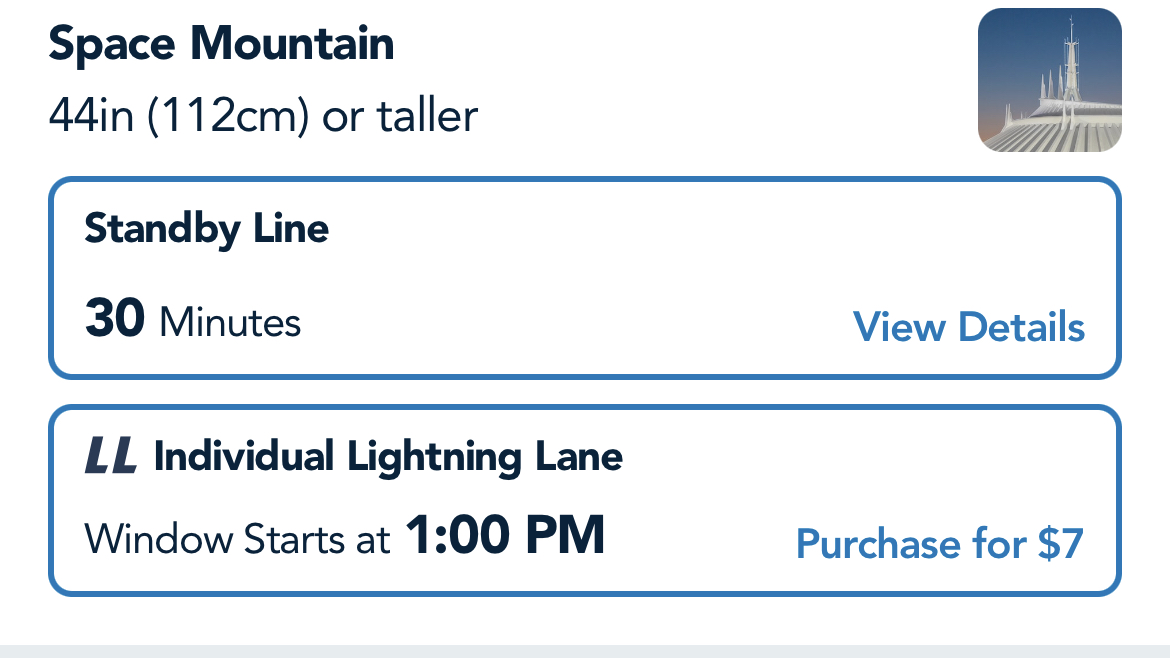Tap the Window Starts at label
This screenshot has height=658, width=1170.
237,540
